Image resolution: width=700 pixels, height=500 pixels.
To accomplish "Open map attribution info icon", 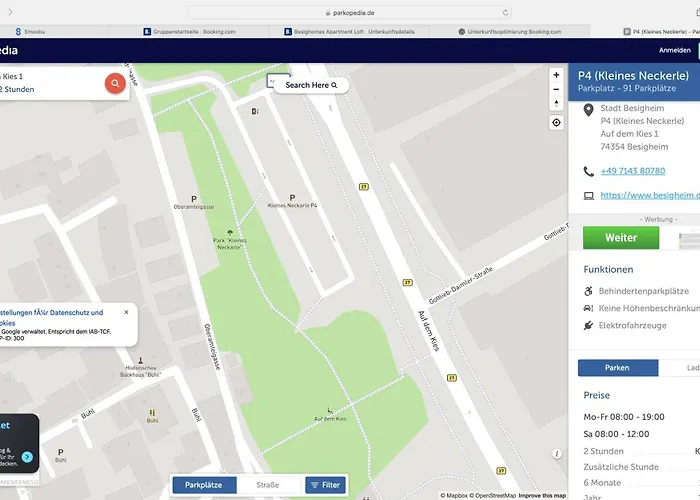I will (x=557, y=454).
